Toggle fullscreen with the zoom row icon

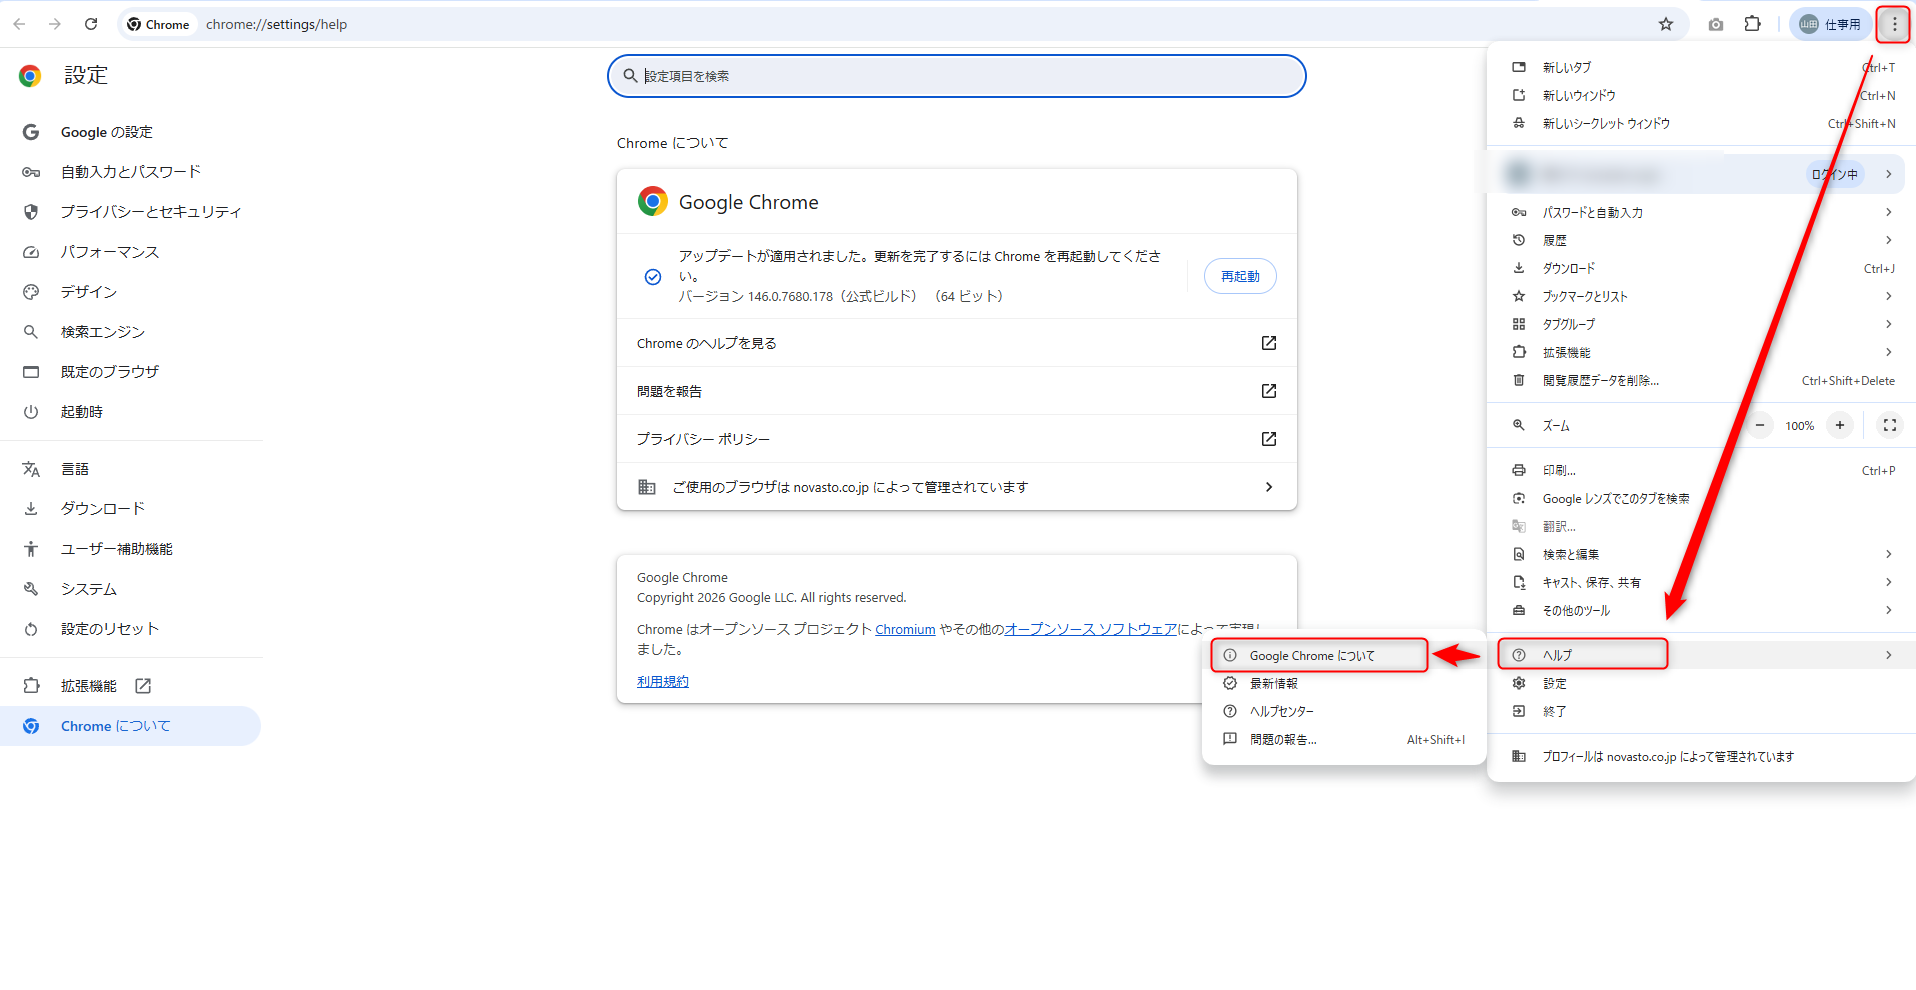tap(1889, 425)
